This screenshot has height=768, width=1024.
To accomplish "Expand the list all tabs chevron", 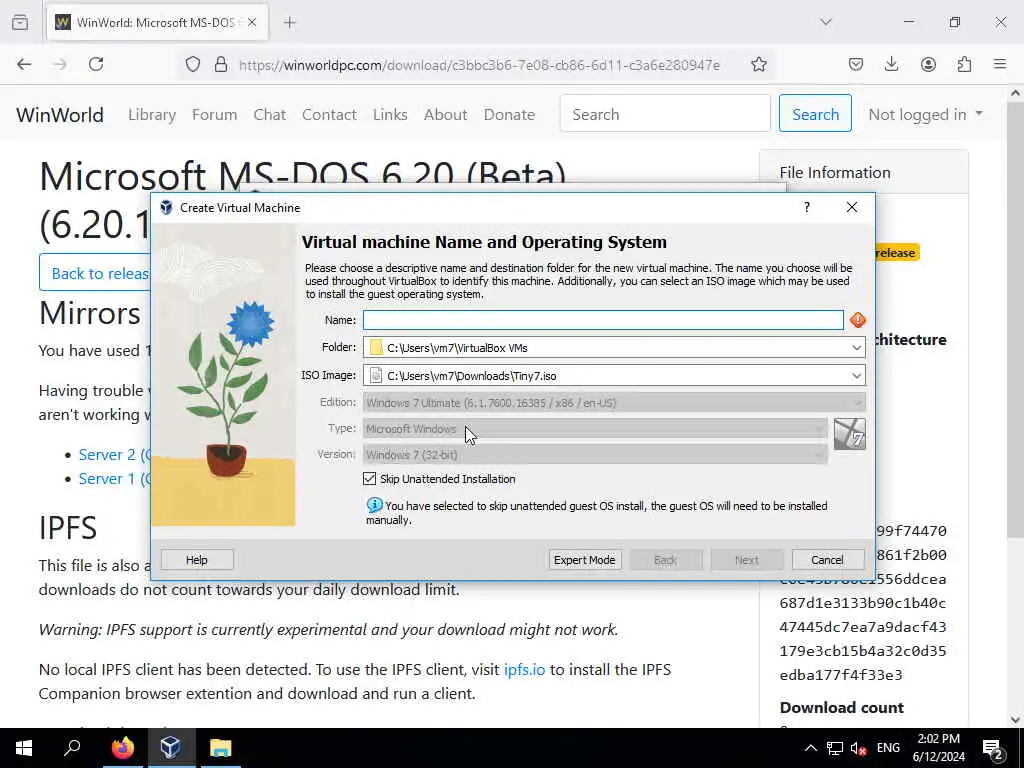I will [x=826, y=22].
